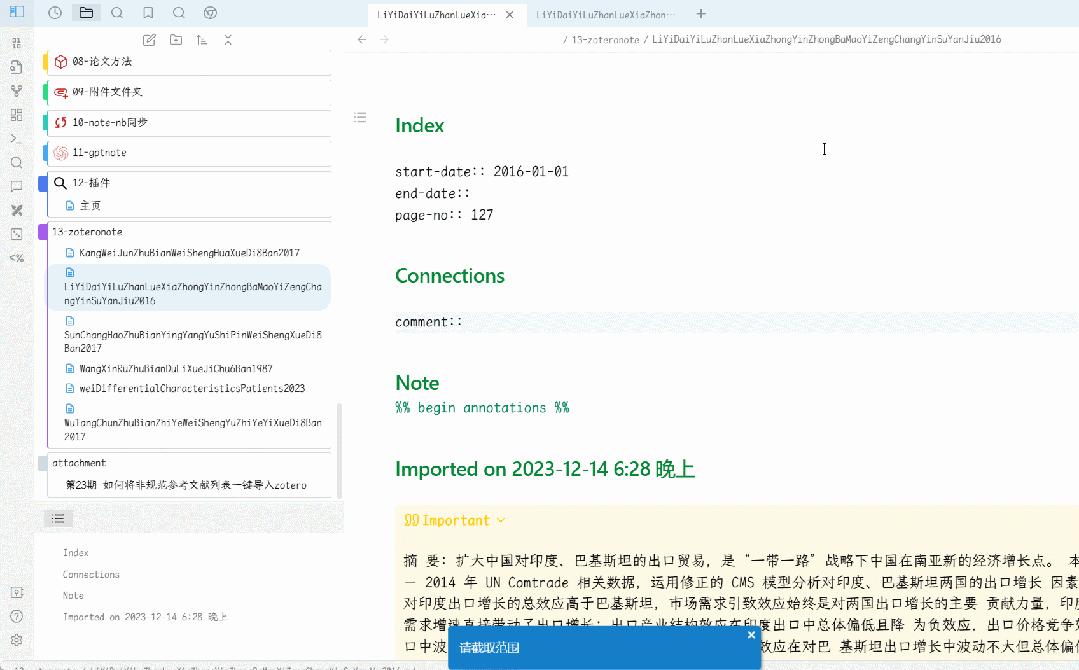
Task: Create a new note with the pencil icon
Action: coord(148,39)
